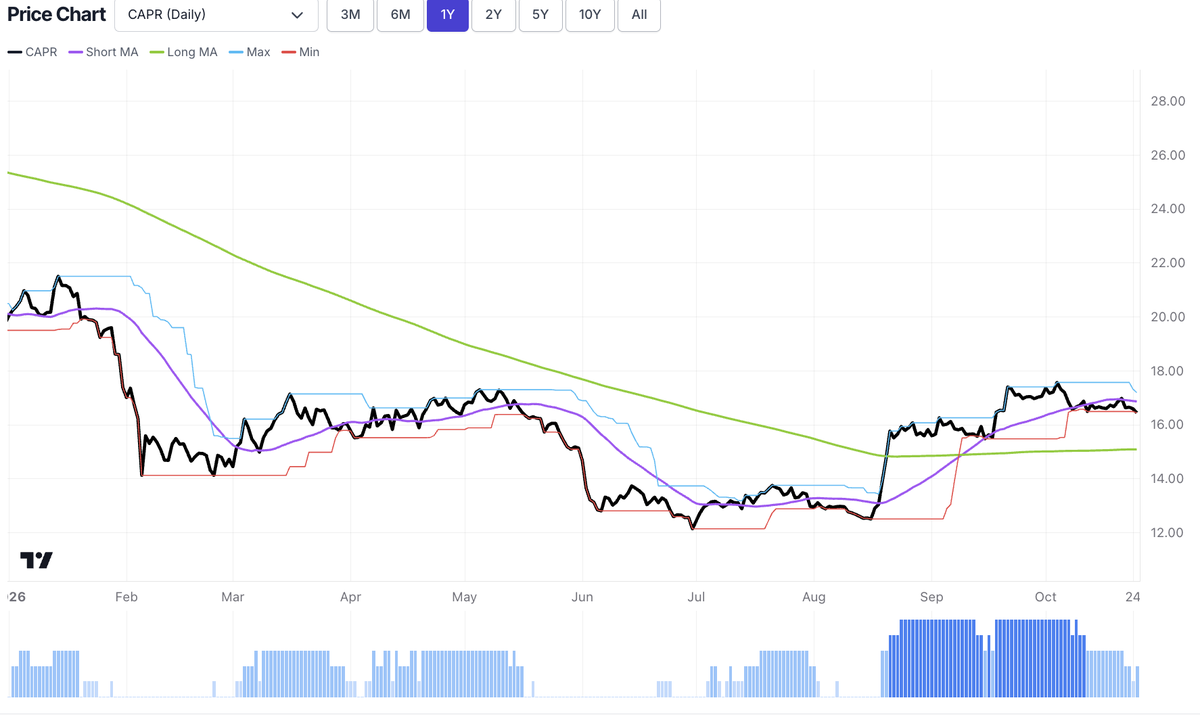1200x717 pixels.
Task: Click the 20.00 price axis label
Action: [x=1168, y=317]
